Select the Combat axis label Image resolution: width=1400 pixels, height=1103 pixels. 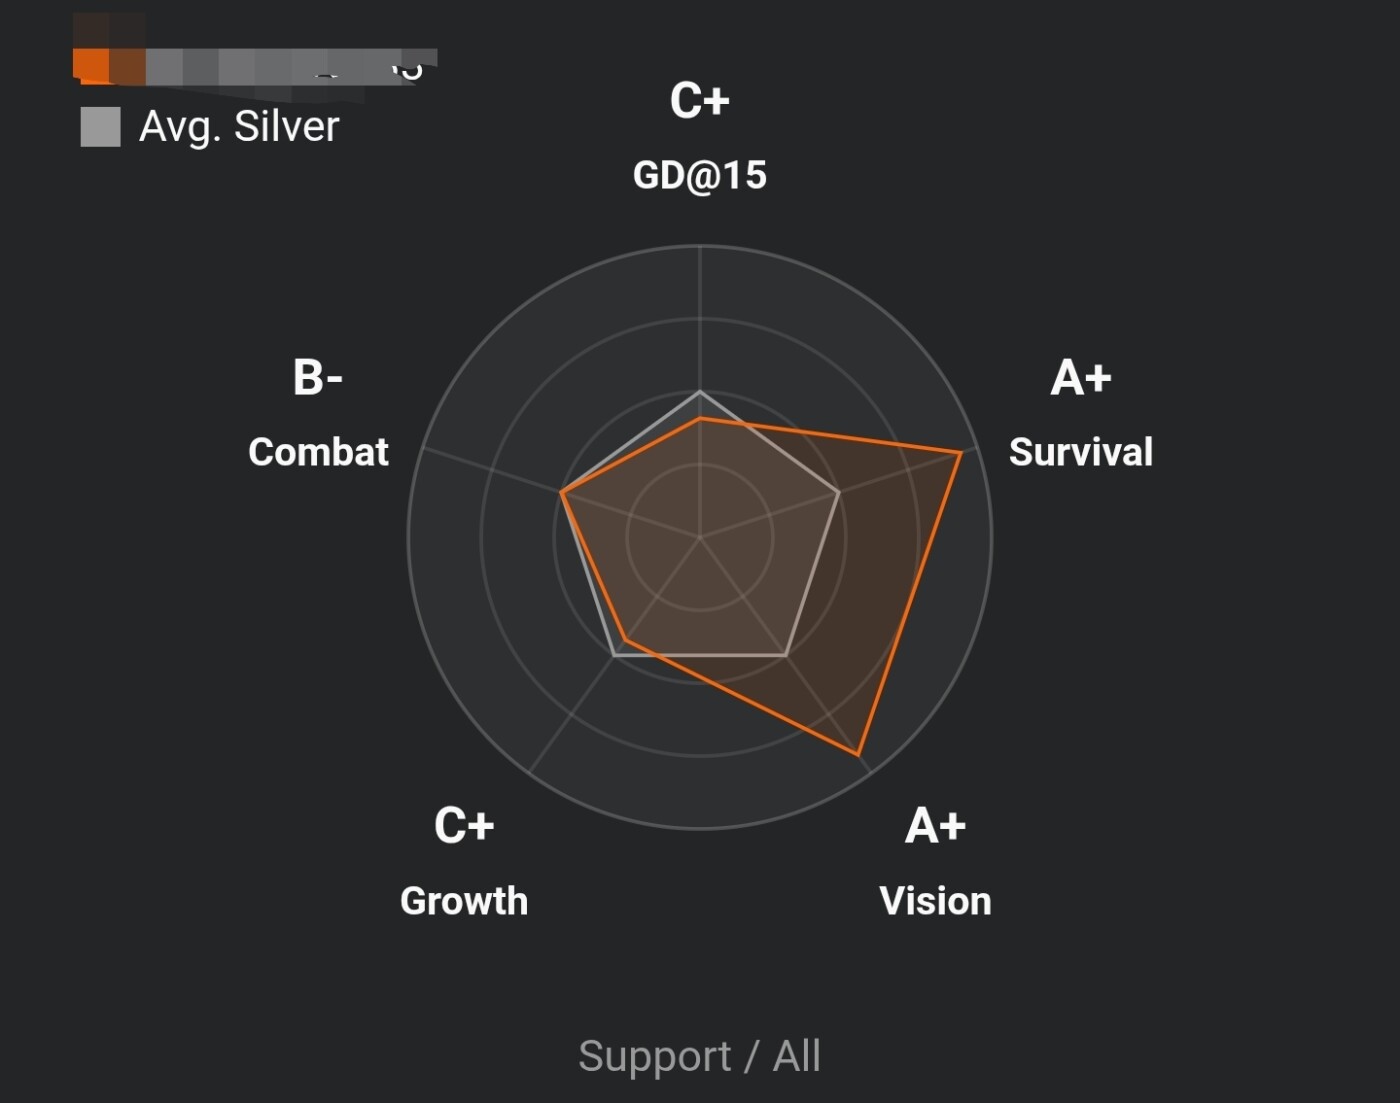[x=318, y=452]
